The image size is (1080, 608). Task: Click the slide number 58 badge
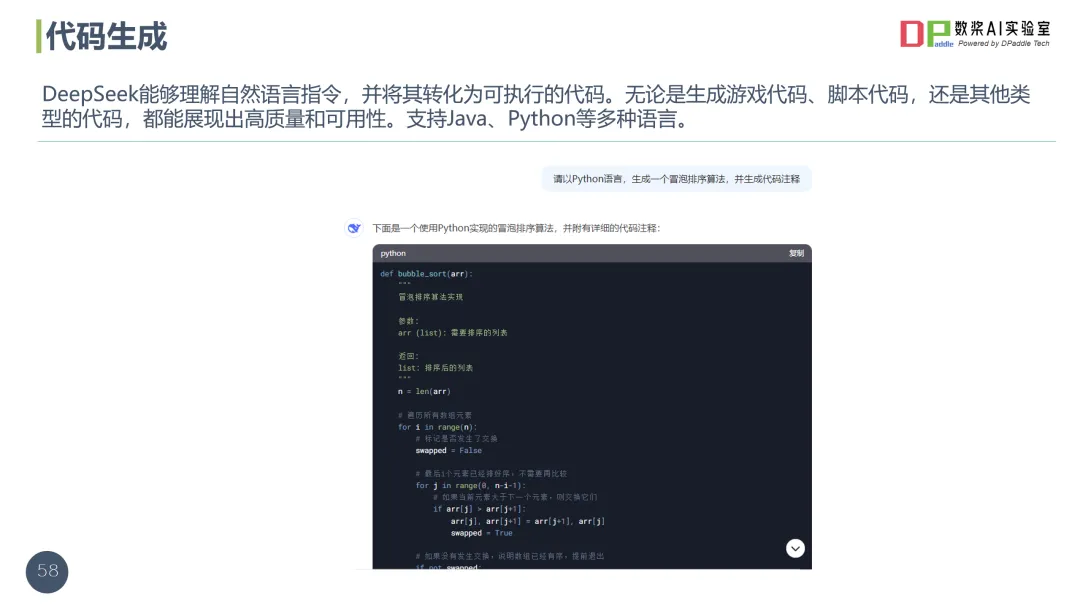47,572
